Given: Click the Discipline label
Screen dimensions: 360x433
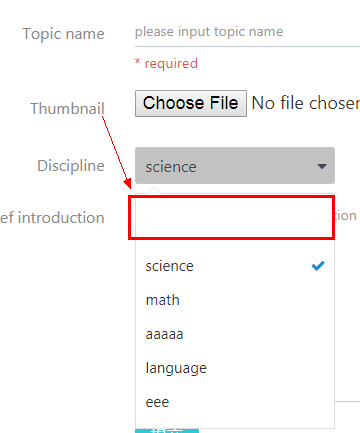Looking at the screenshot, I should pos(71,166).
